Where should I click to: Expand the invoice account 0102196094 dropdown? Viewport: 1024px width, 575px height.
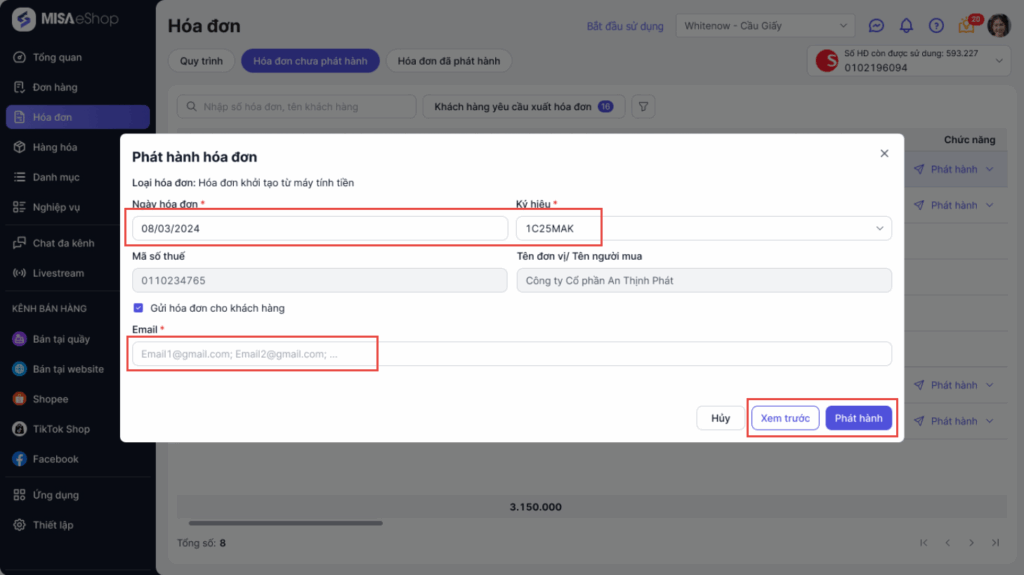click(998, 61)
